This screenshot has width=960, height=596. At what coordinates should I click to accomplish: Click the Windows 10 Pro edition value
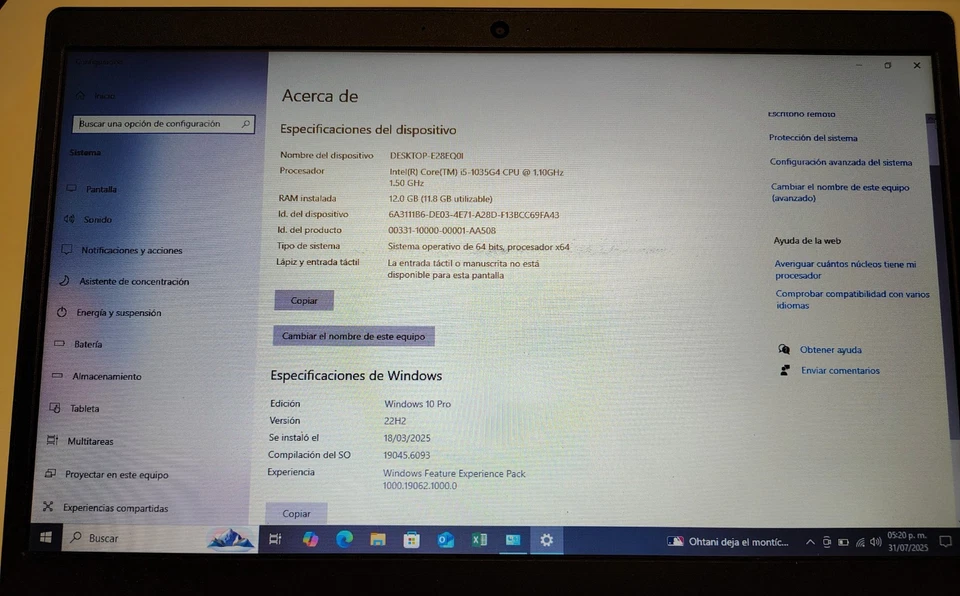point(418,404)
